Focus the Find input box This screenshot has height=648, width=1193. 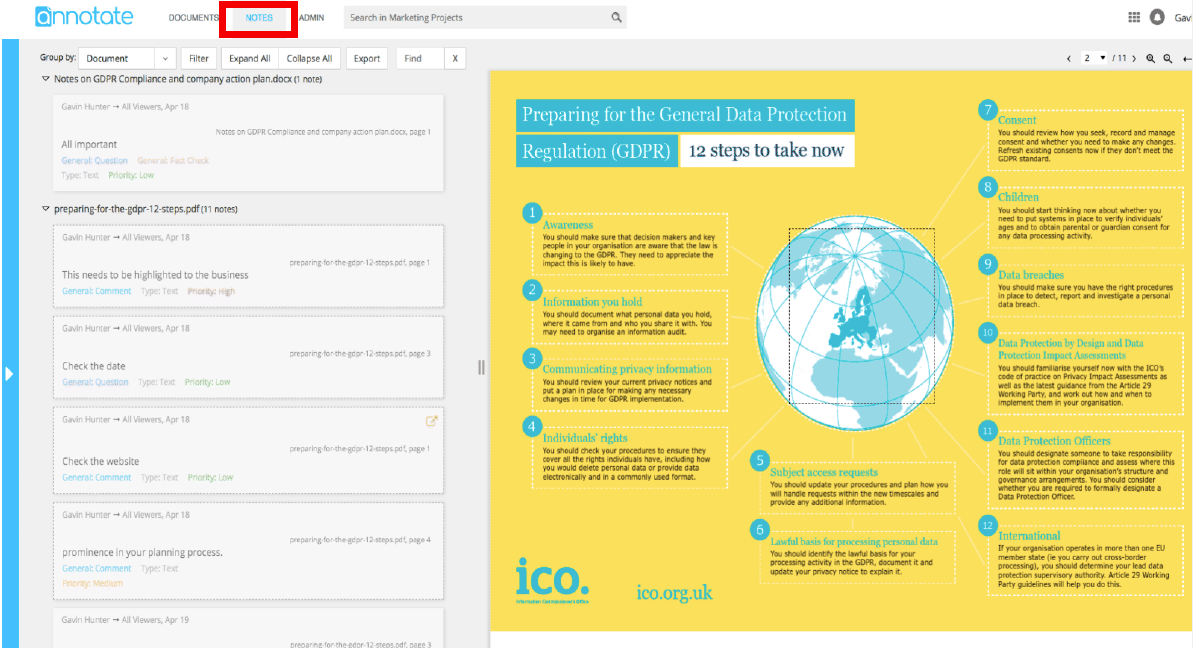click(x=420, y=59)
